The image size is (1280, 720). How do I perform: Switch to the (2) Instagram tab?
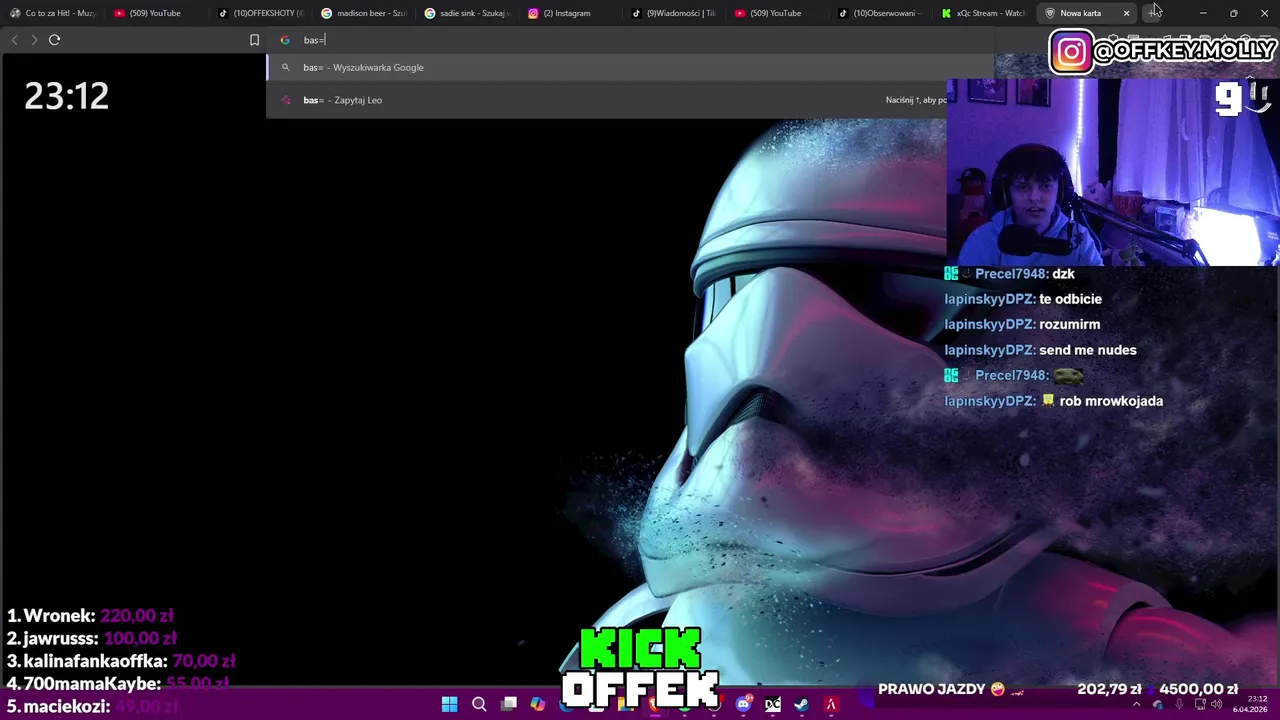(572, 13)
